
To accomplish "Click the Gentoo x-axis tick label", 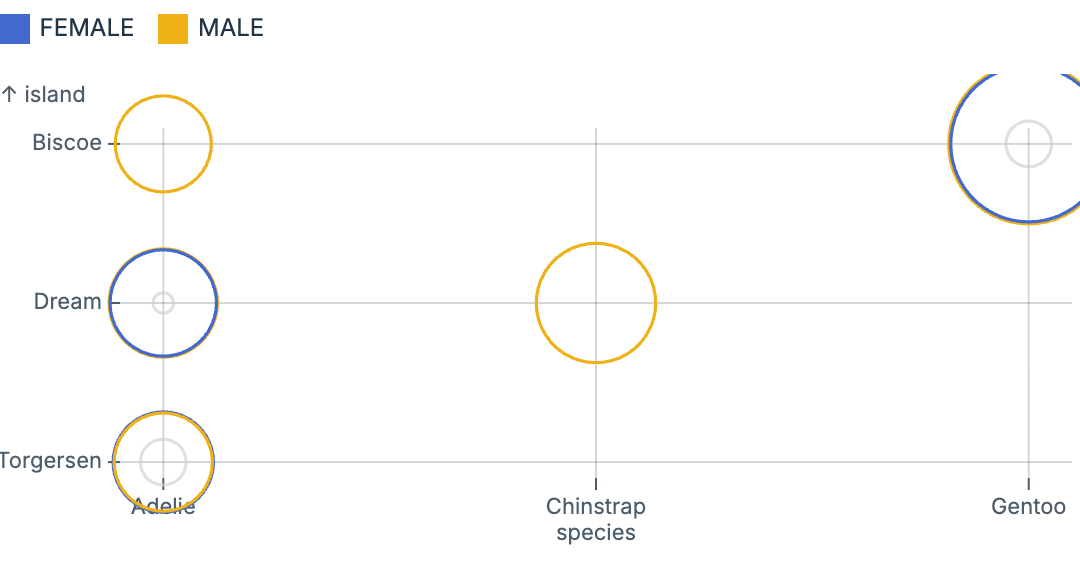I will (1028, 507).
